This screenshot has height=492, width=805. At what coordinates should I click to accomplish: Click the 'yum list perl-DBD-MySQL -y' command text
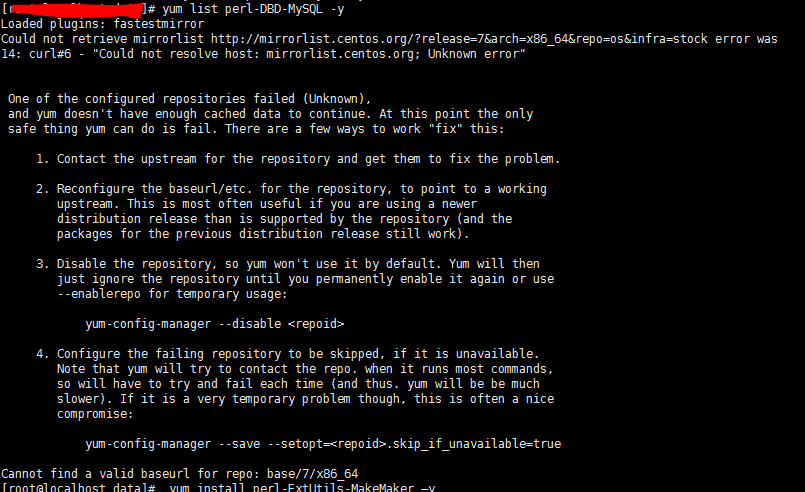coord(258,8)
